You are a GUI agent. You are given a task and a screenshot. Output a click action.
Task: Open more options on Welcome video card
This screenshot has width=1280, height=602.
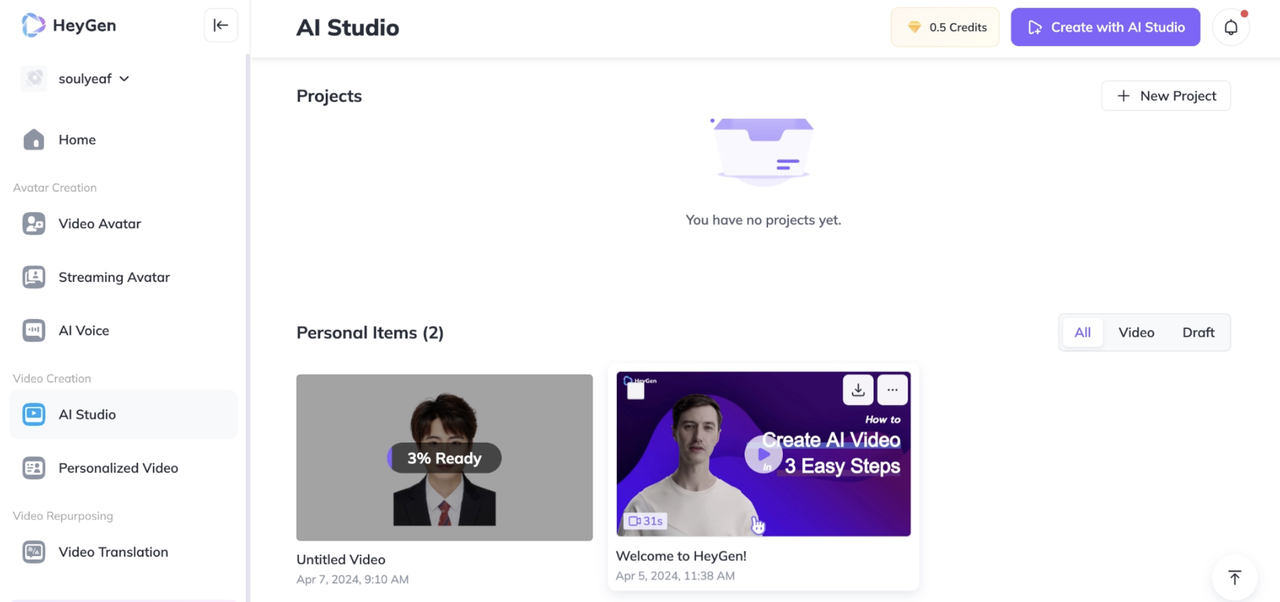click(892, 390)
